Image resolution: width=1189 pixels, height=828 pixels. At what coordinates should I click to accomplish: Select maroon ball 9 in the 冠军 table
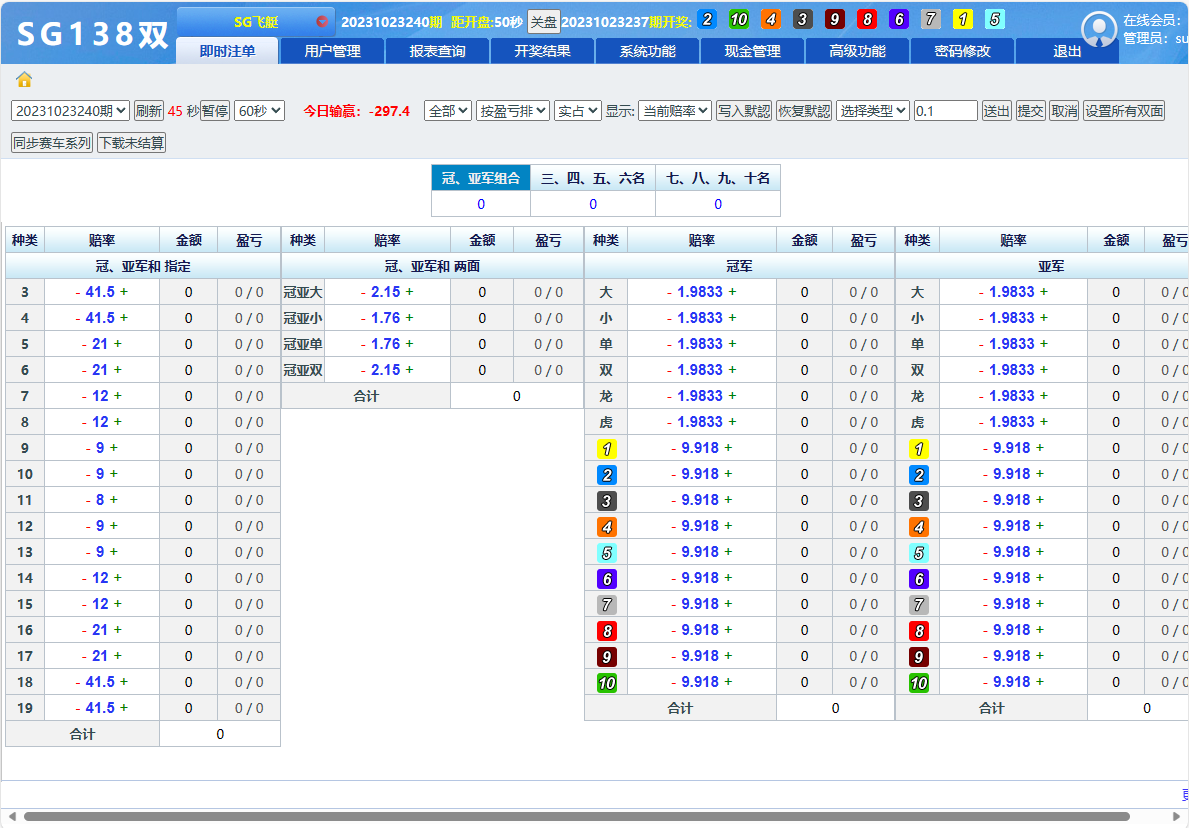(x=607, y=657)
